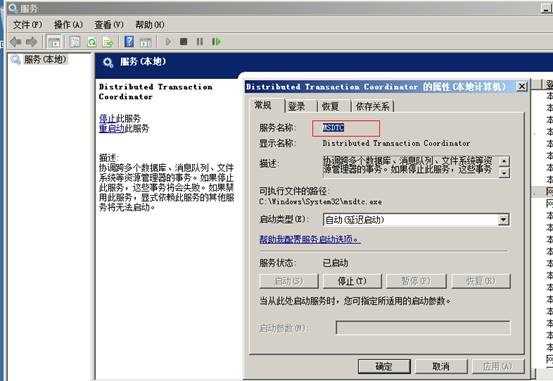Viewport: 553px width, 381px height.
Task: Open the 查看(V) menu
Action: coord(109,25)
